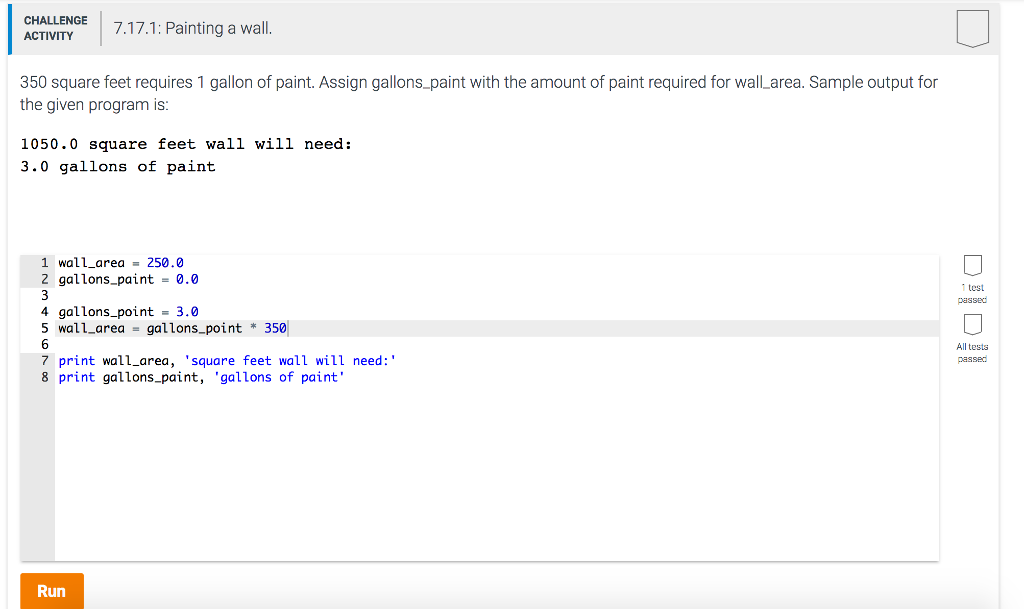Screen dimensions: 1024x609
Task: Click the 'All tests passed' label
Action: [x=971, y=351]
